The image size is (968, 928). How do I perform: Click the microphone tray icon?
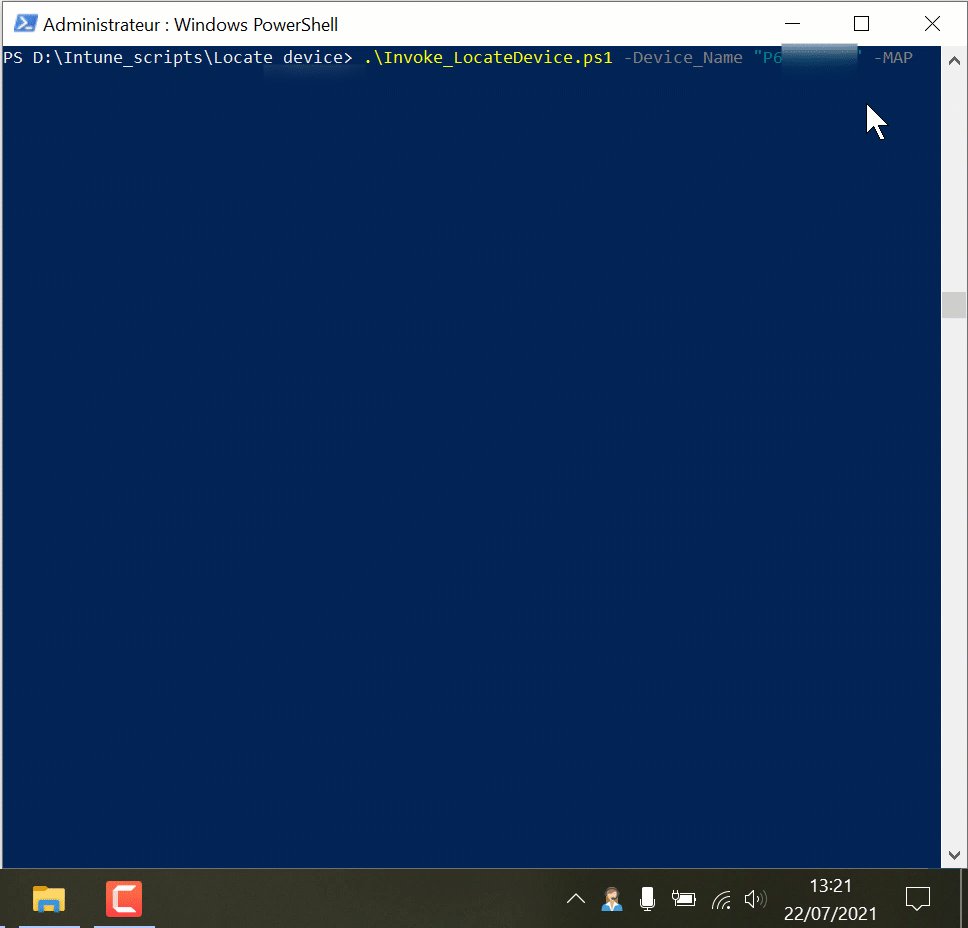pos(647,899)
